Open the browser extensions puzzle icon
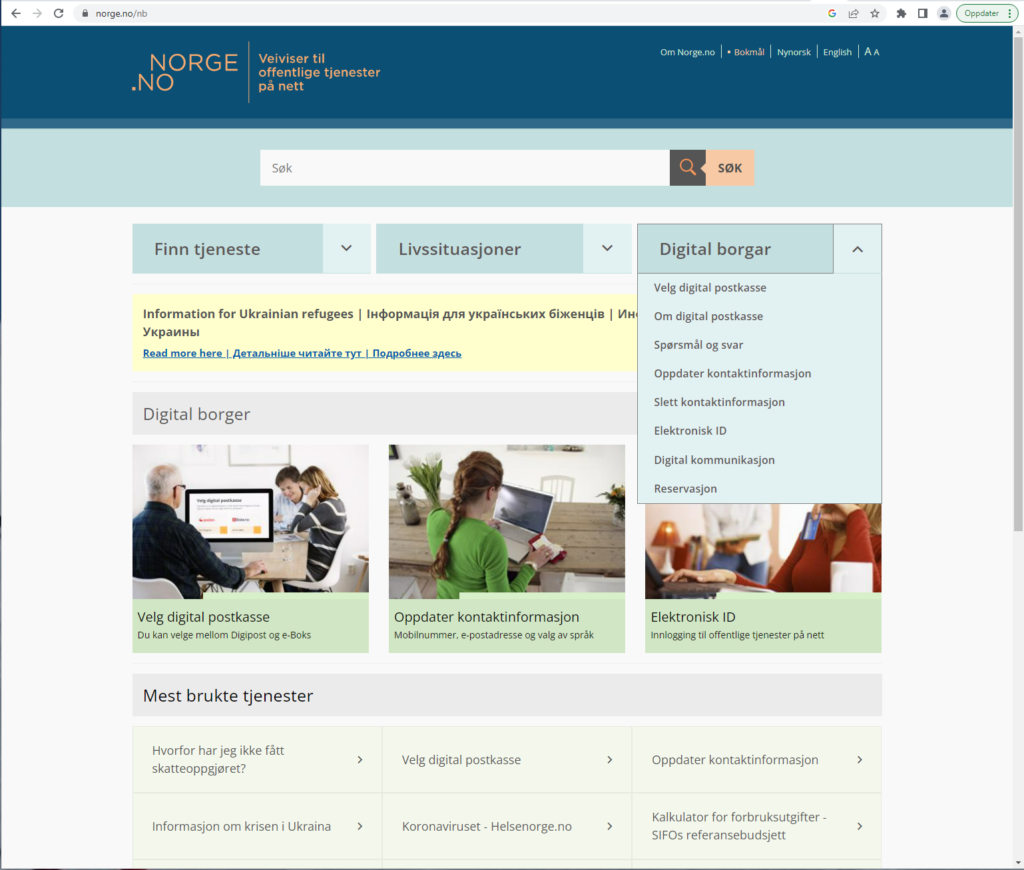 pyautogui.click(x=901, y=13)
